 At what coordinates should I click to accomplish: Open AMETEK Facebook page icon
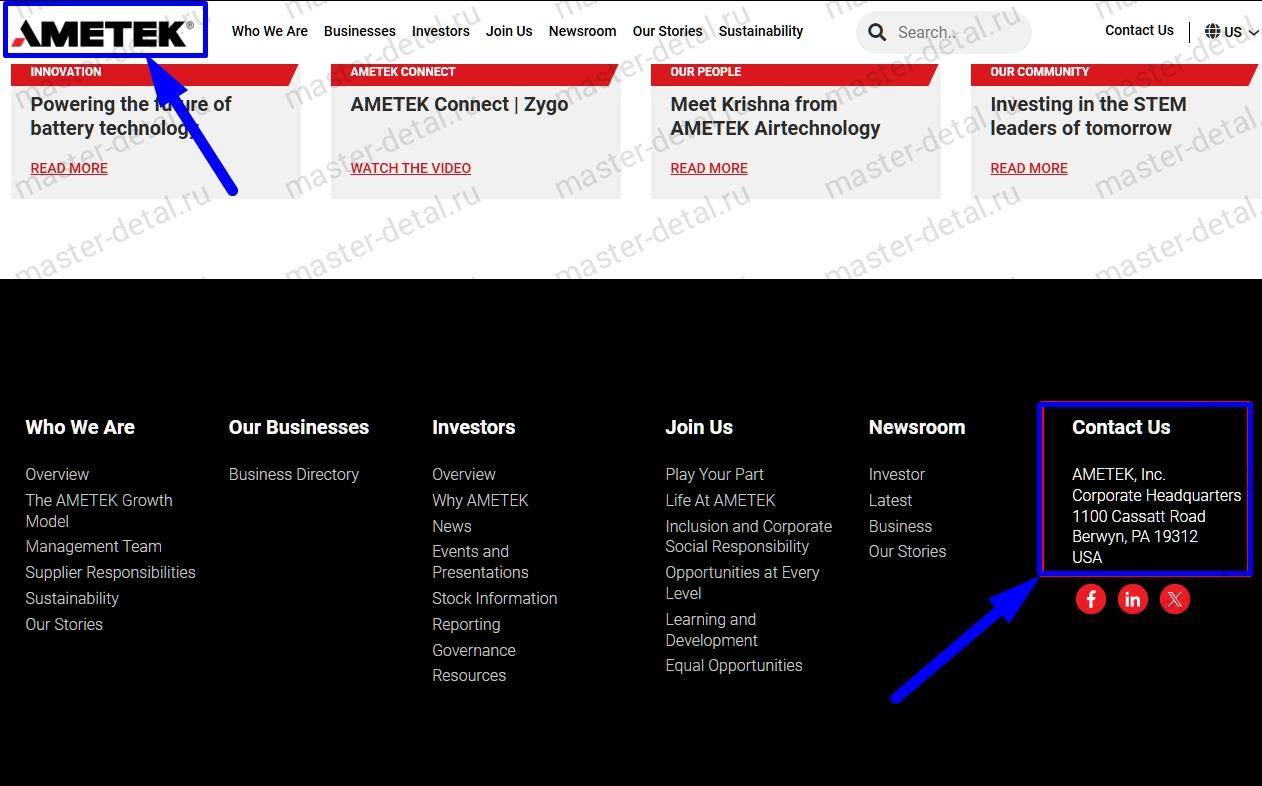point(1090,599)
